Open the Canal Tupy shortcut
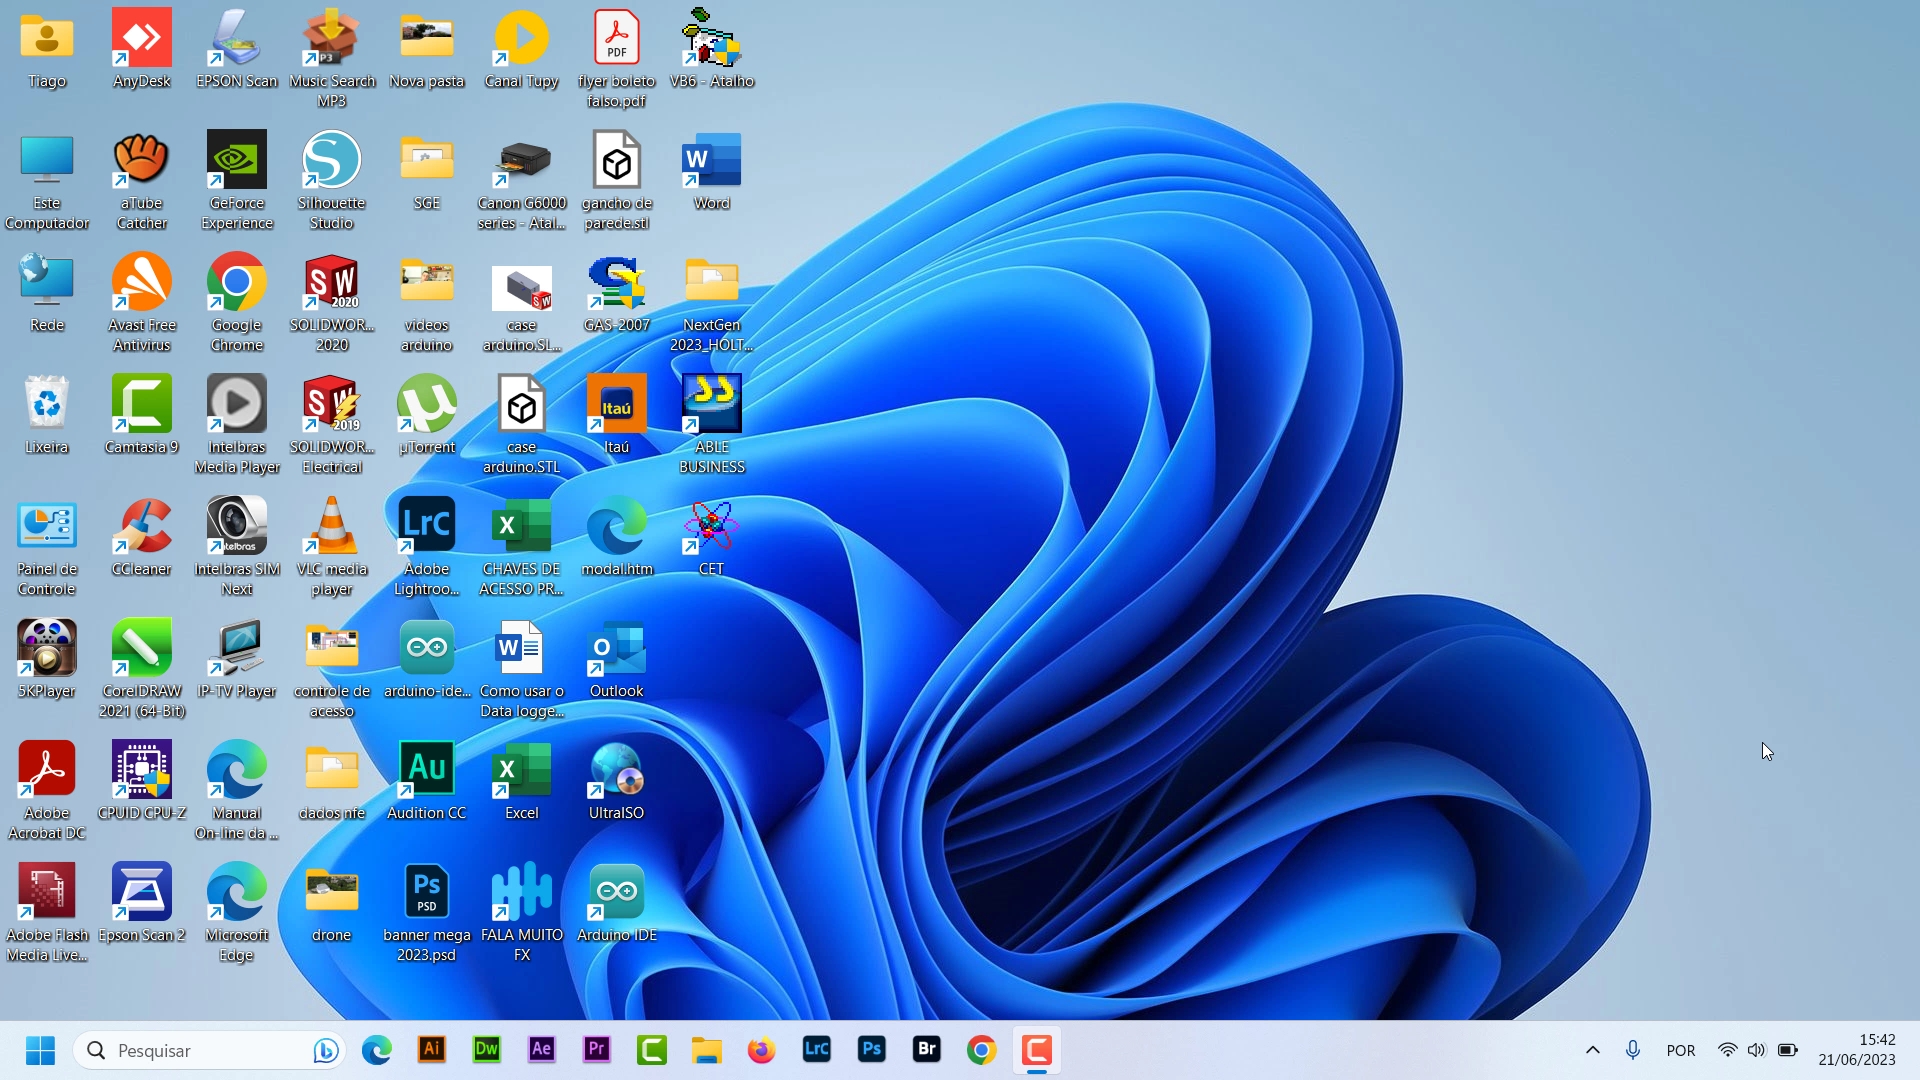 (x=521, y=50)
